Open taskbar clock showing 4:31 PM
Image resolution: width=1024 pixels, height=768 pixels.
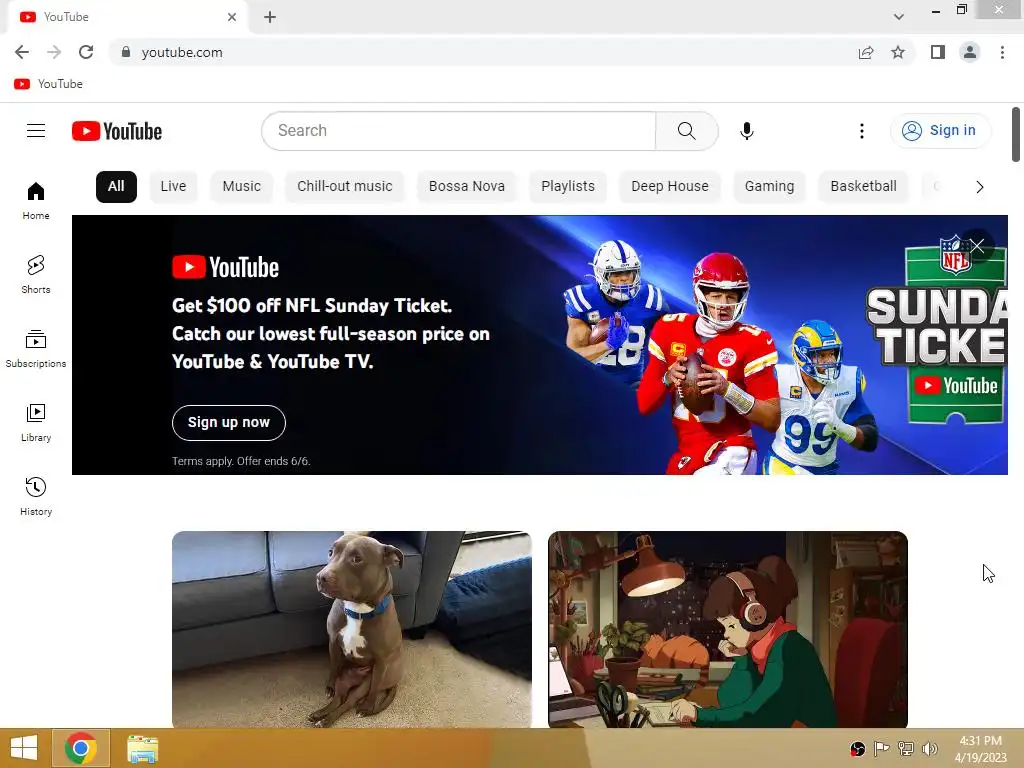point(980,749)
